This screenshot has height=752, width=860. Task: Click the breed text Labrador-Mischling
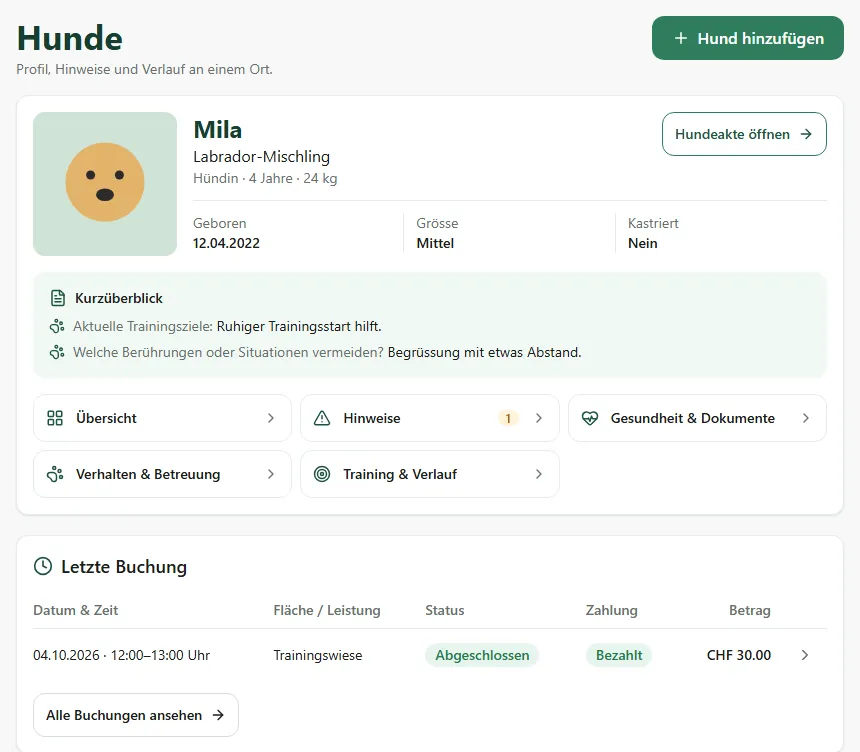(x=262, y=156)
